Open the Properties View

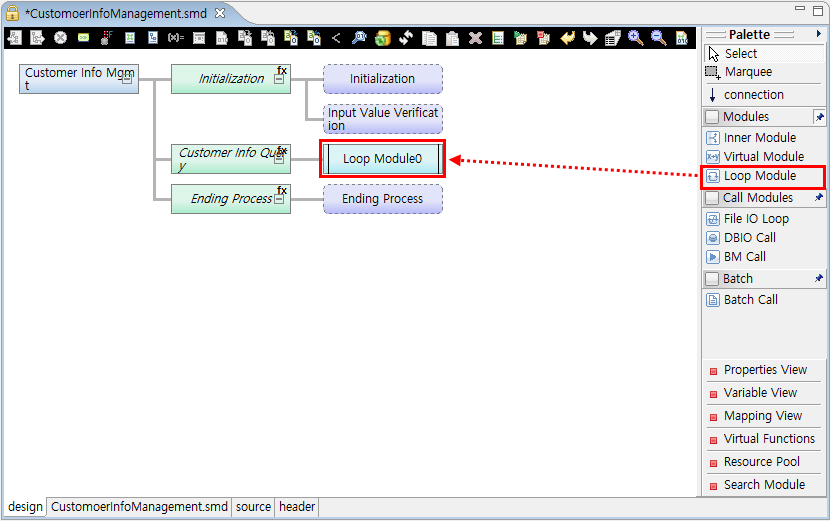[x=764, y=370]
